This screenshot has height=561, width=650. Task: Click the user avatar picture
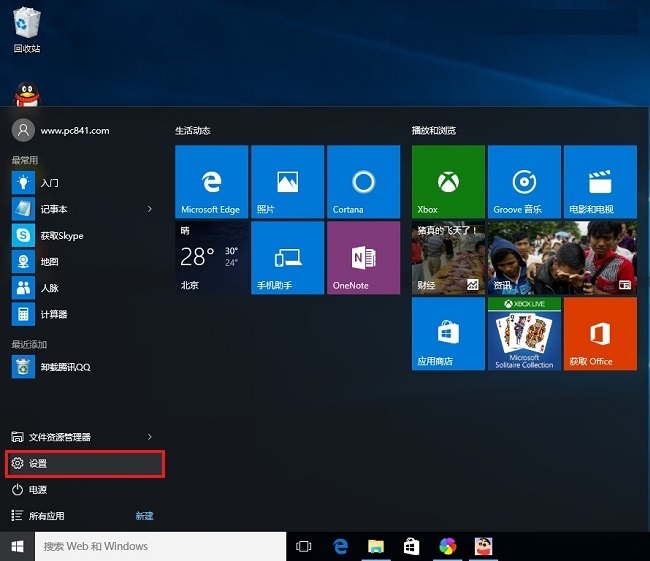coord(23,130)
